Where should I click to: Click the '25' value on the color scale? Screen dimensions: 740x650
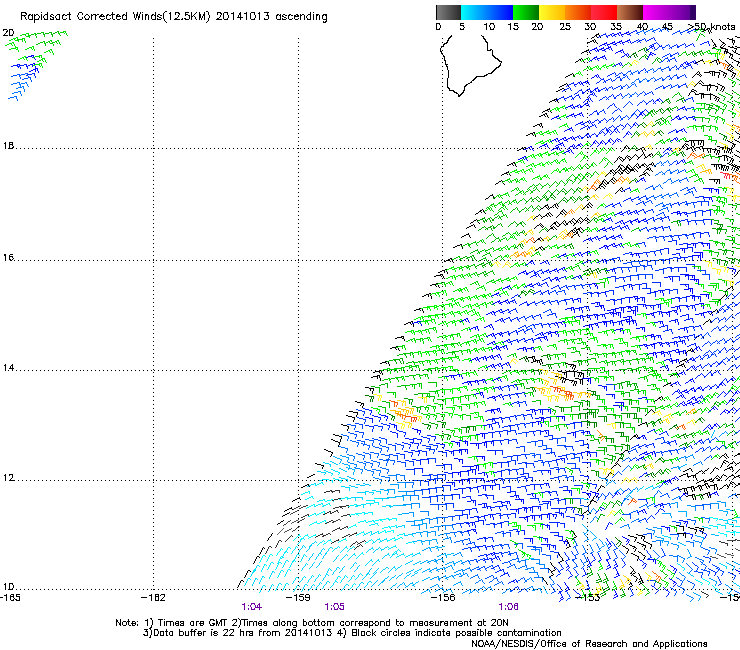pyautogui.click(x=564, y=27)
